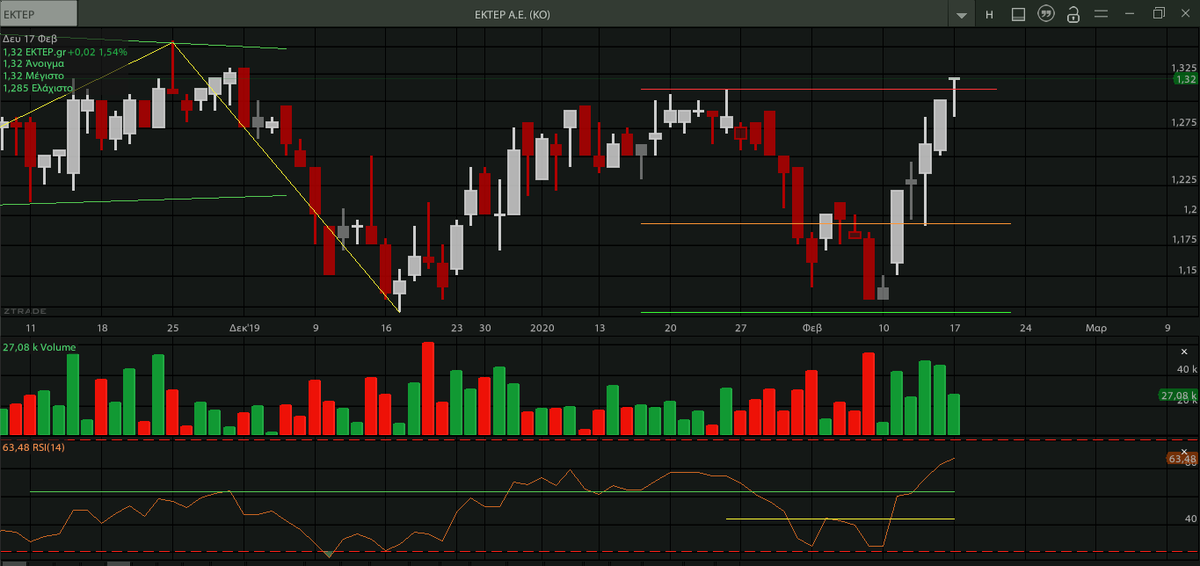Close the Volume panel with its X
1200x566 pixels.
1186,352
